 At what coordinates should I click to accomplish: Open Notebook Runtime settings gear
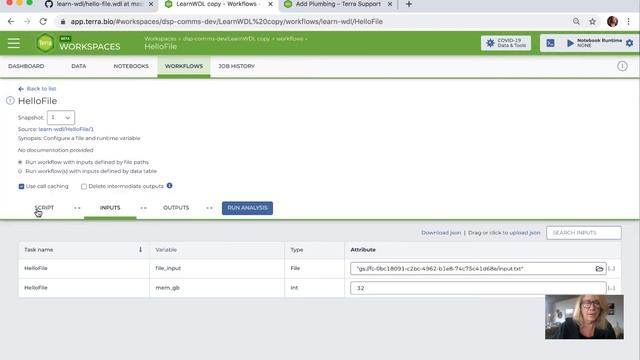point(629,43)
